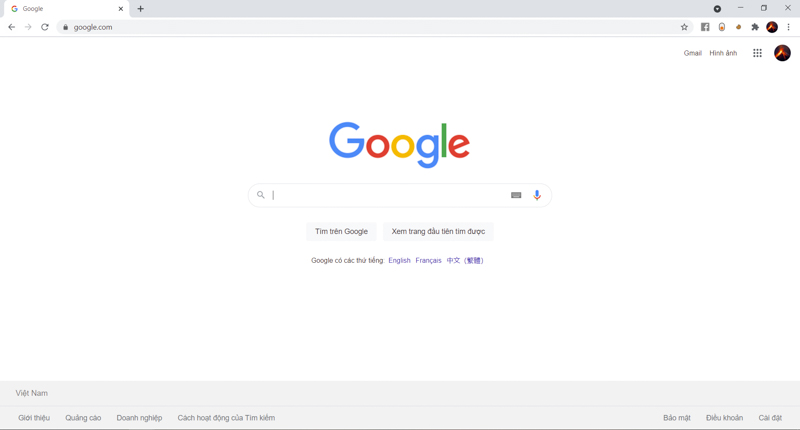The image size is (800, 430).
Task: Open the Extensions puzzle icon
Action: pos(755,27)
